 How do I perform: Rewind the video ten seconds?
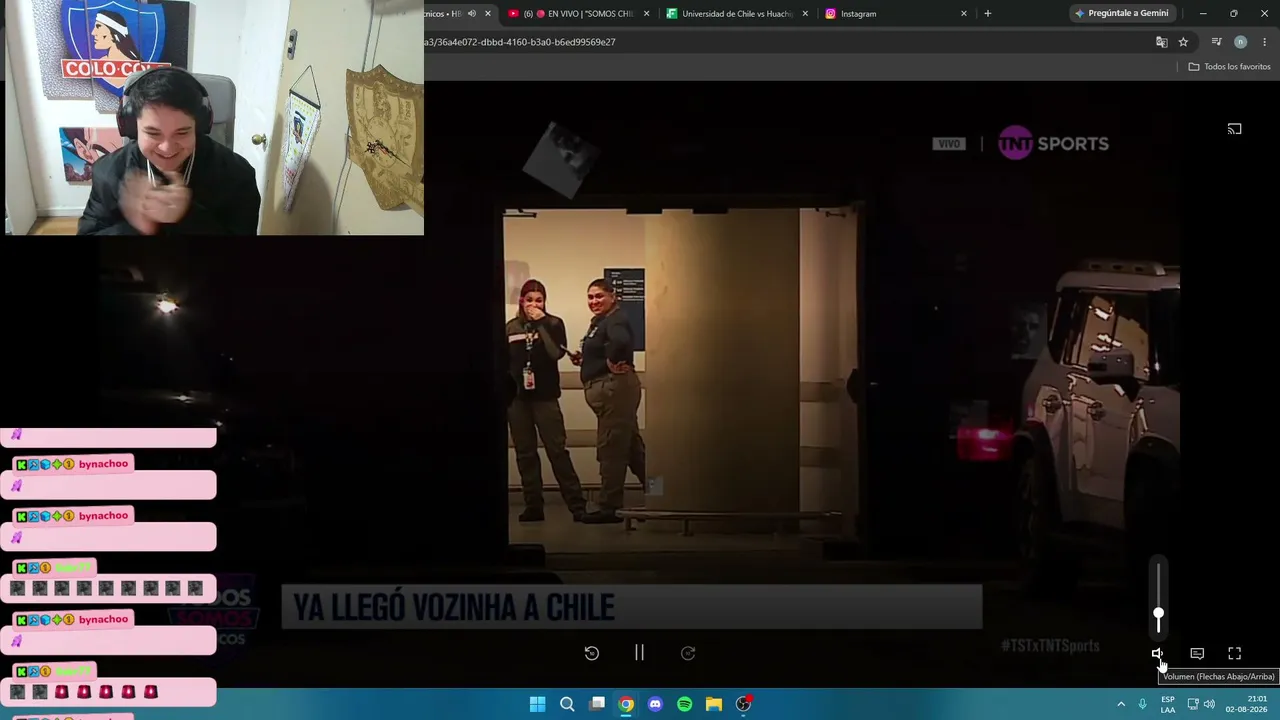(x=592, y=653)
